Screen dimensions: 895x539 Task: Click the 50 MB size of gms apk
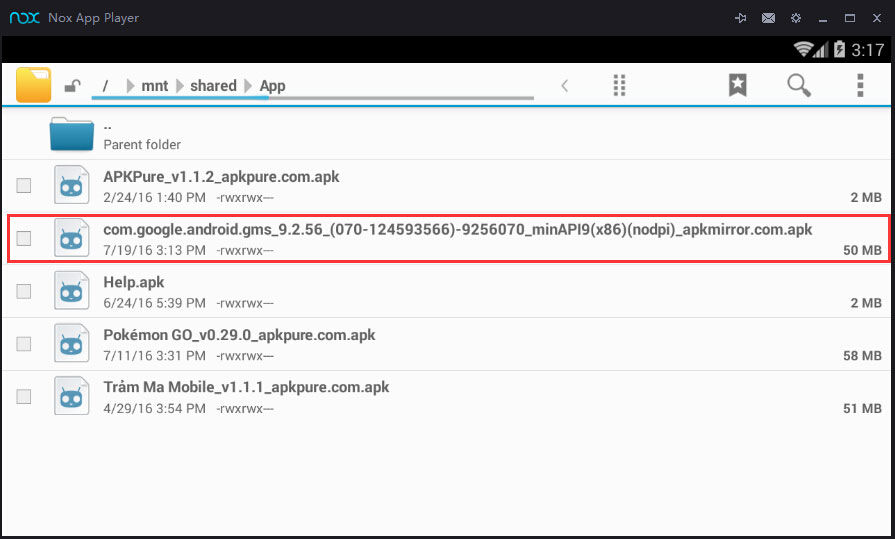tap(862, 250)
